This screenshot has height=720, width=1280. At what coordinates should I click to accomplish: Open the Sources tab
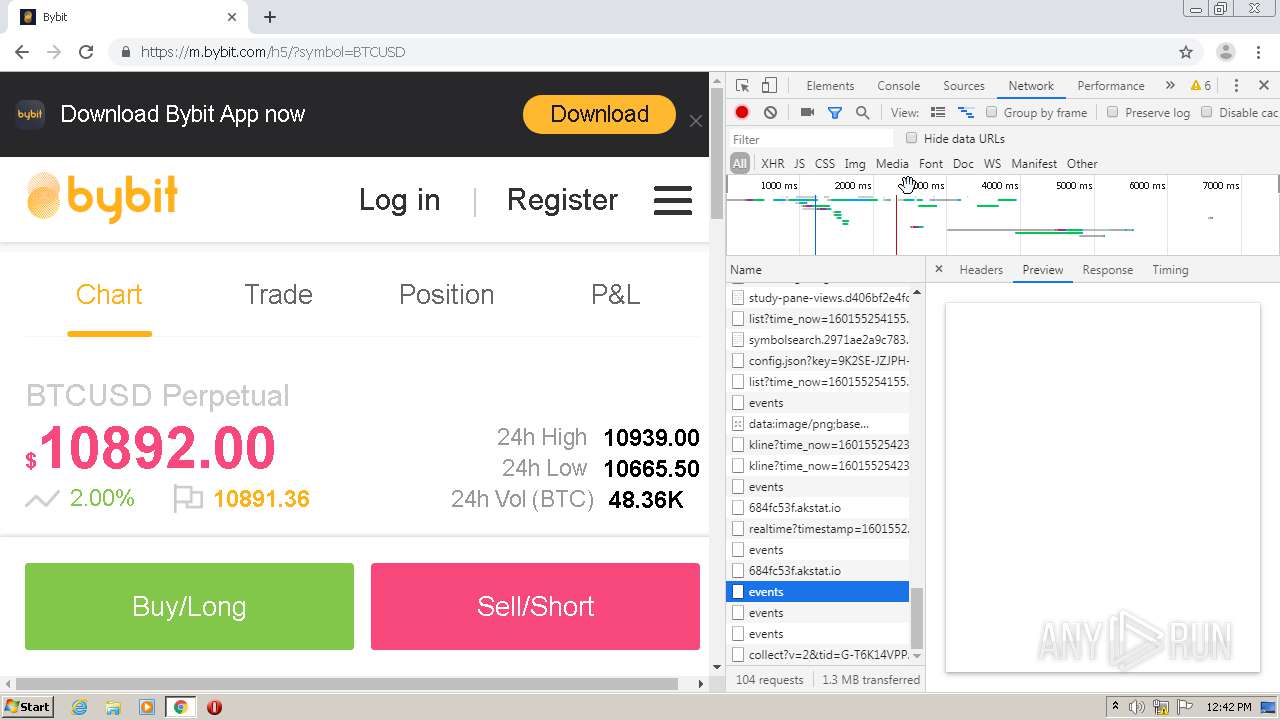click(964, 86)
